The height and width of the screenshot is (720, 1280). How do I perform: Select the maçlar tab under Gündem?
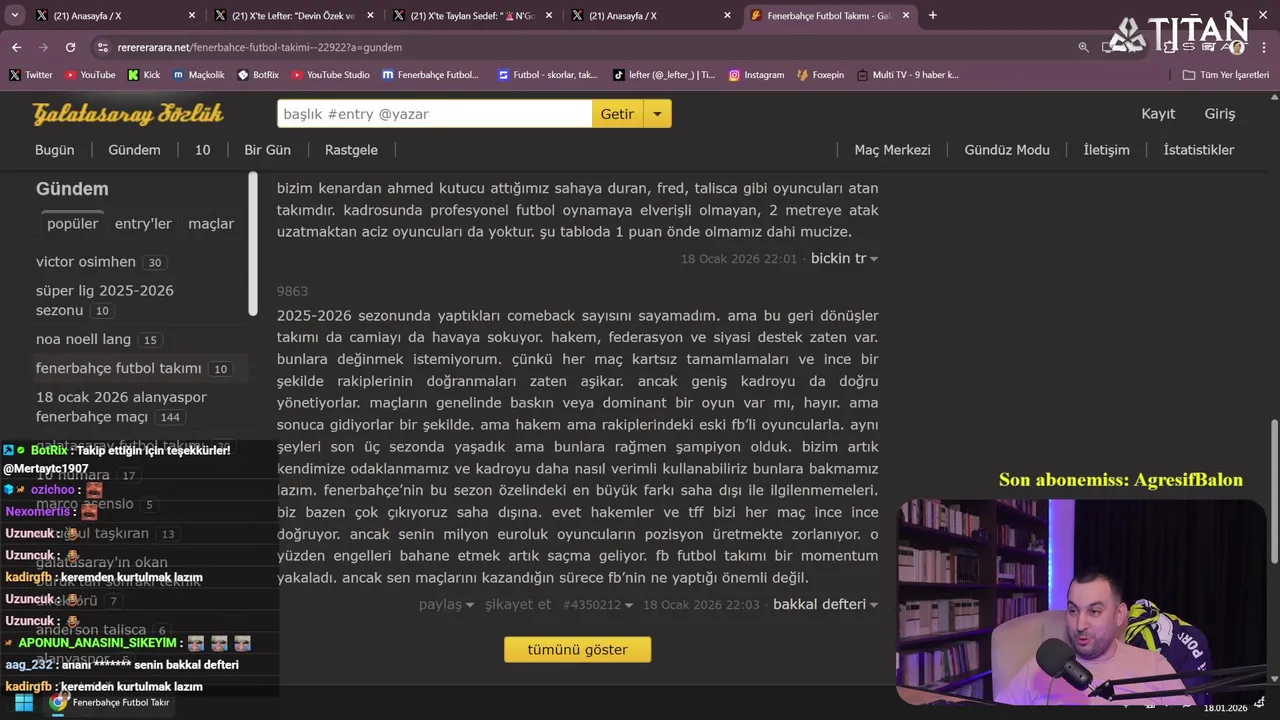click(x=211, y=224)
